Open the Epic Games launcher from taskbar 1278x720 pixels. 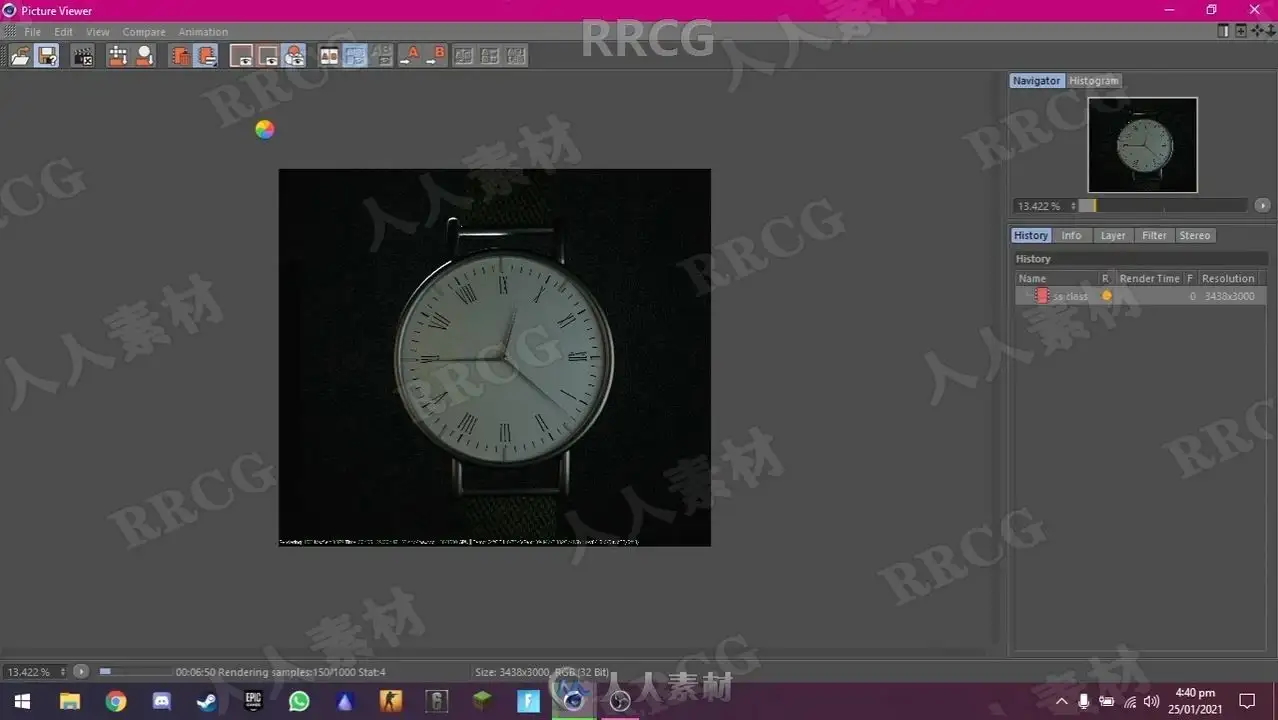(253, 701)
